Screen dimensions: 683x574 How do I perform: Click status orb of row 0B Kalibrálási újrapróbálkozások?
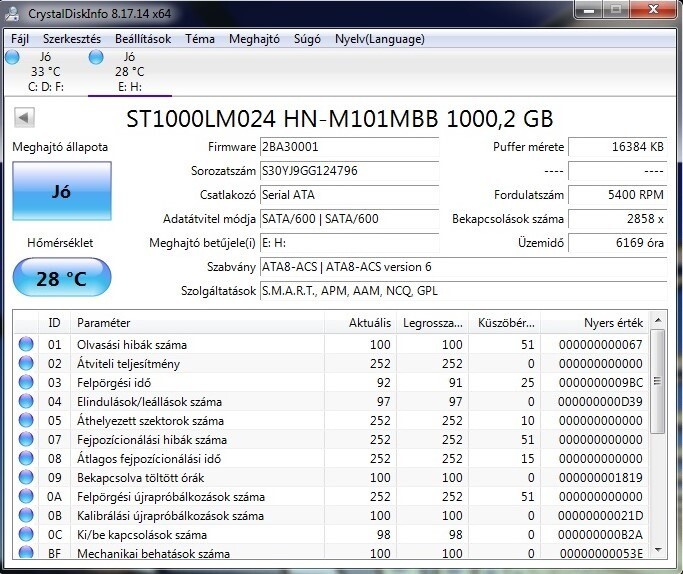click(x=26, y=515)
